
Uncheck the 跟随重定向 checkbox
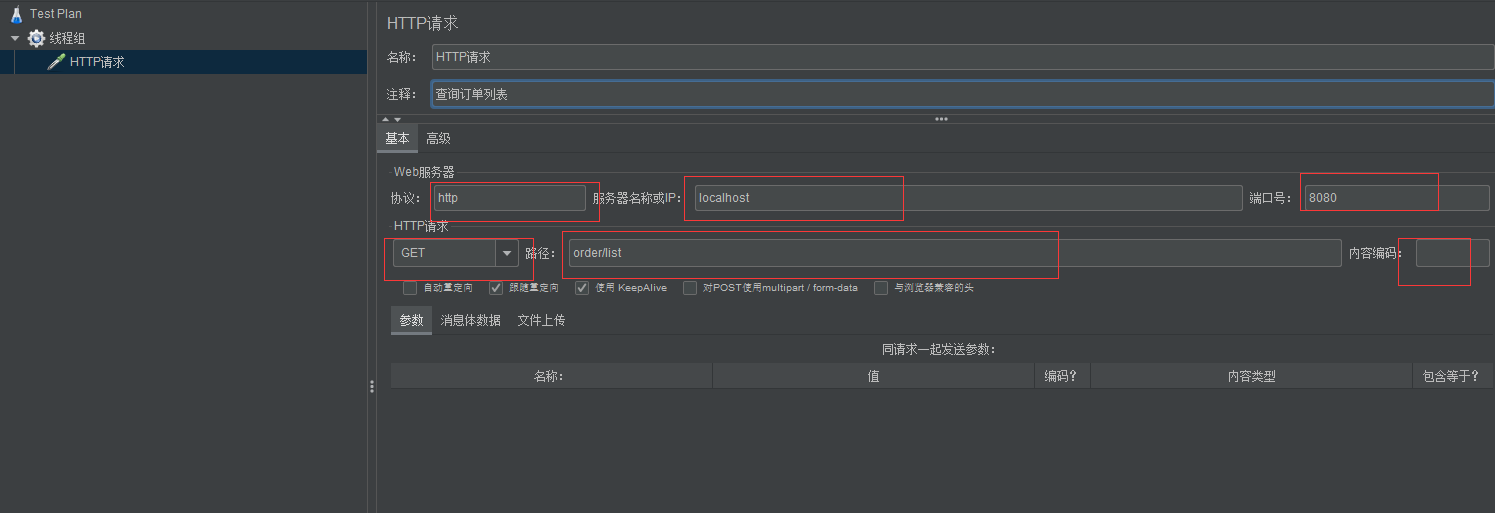click(496, 288)
